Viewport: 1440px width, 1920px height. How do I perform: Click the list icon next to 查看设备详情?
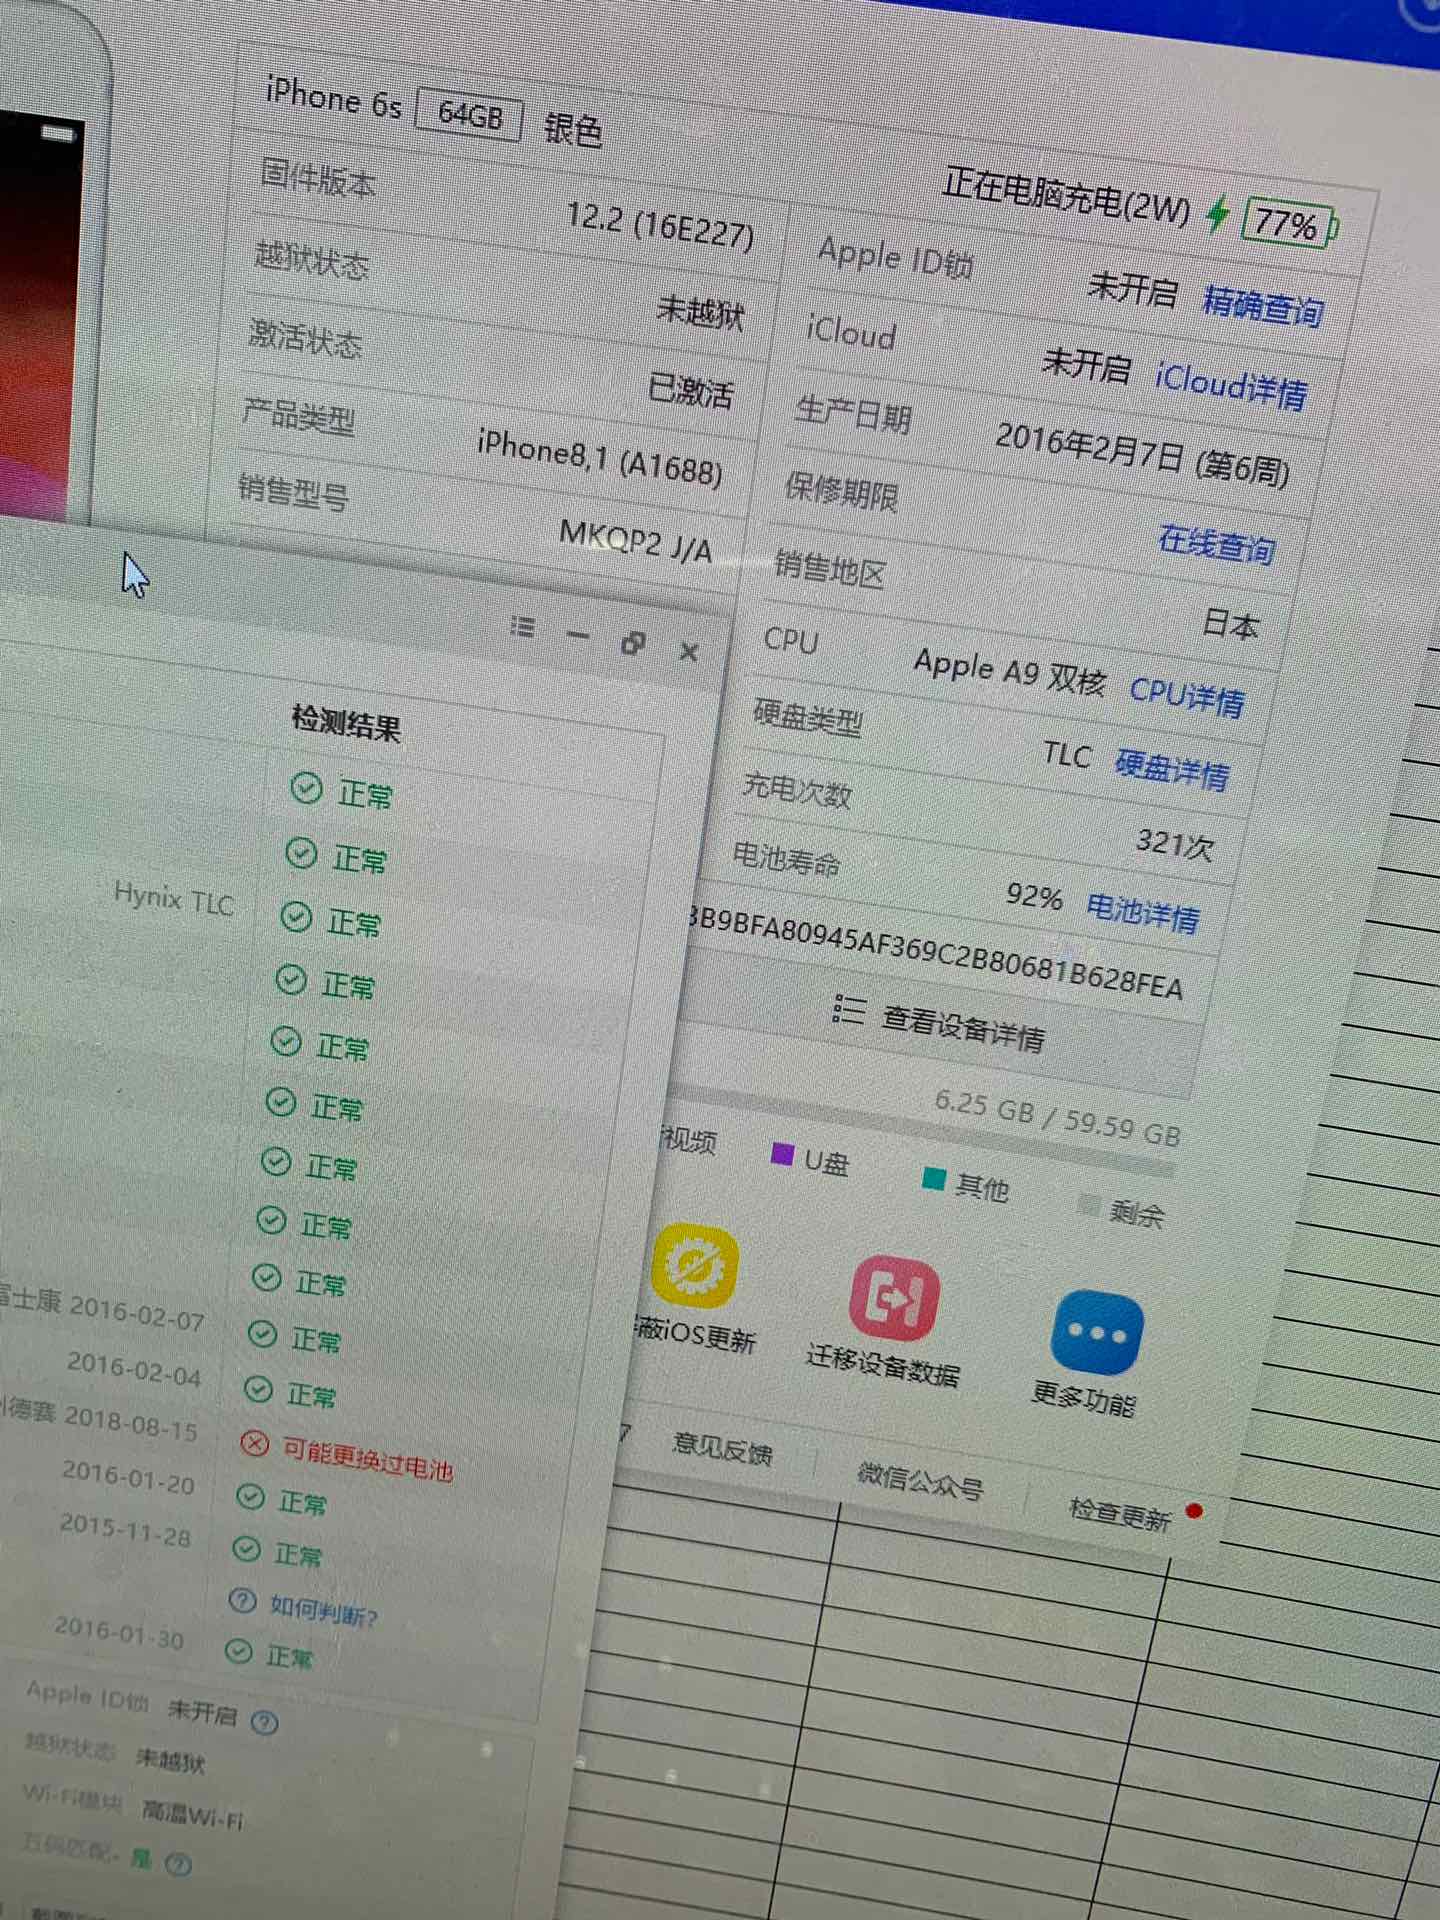tap(848, 1010)
